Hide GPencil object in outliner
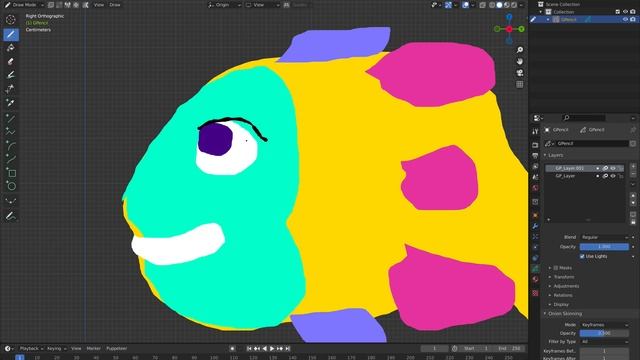 pyautogui.click(x=625, y=19)
